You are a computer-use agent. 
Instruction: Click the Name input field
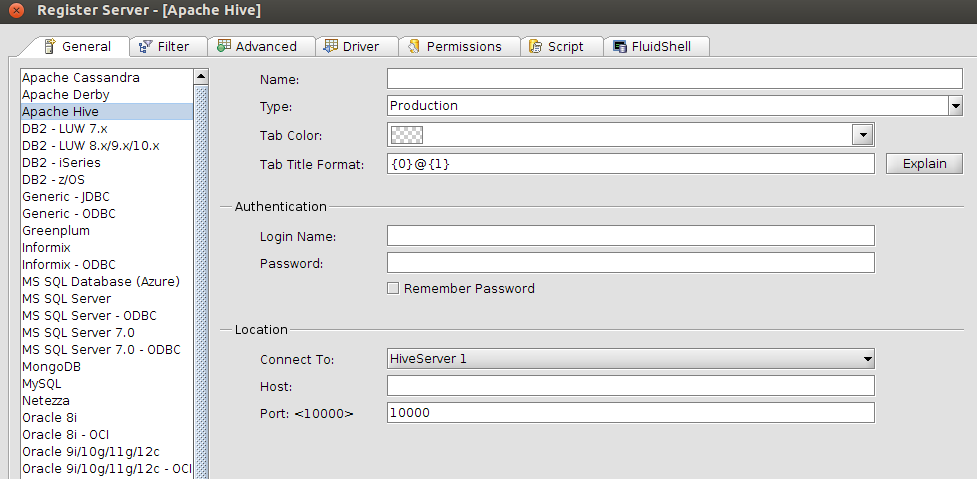pyautogui.click(x=675, y=79)
